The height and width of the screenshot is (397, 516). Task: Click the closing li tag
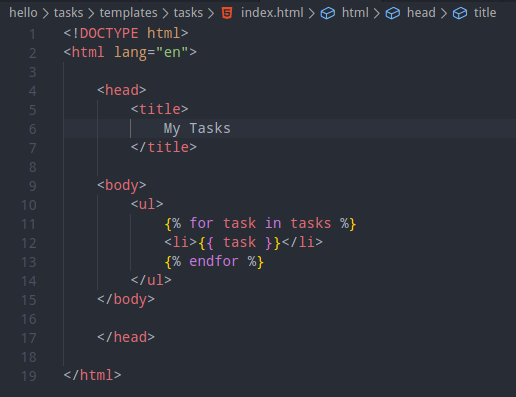(302, 242)
